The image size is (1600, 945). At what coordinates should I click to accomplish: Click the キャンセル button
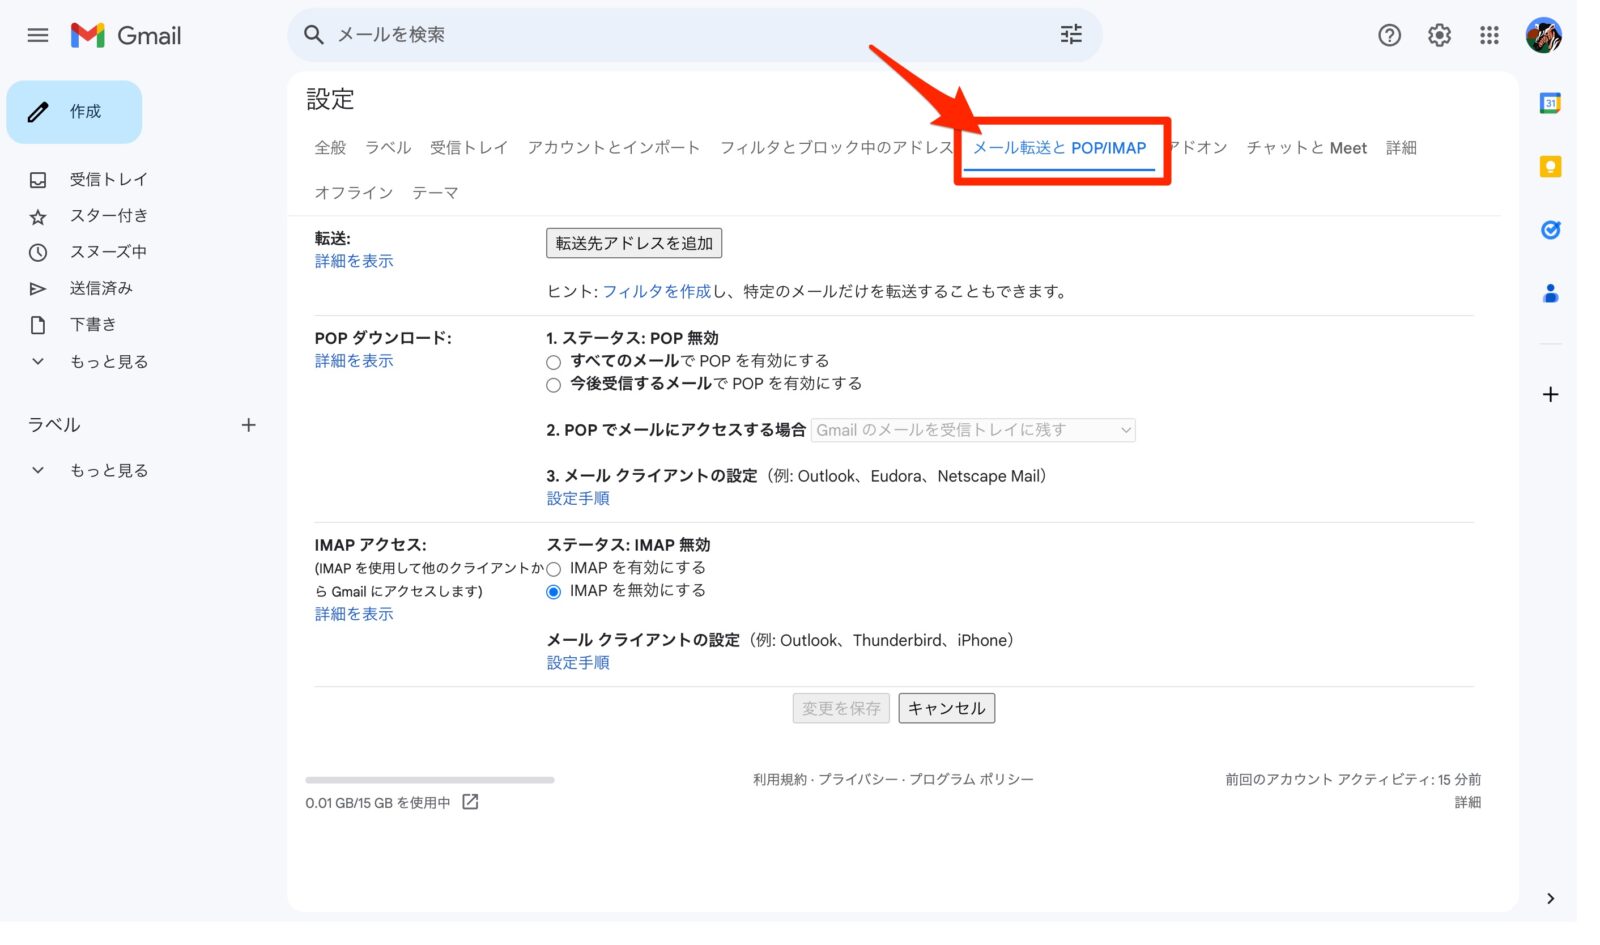tap(946, 708)
